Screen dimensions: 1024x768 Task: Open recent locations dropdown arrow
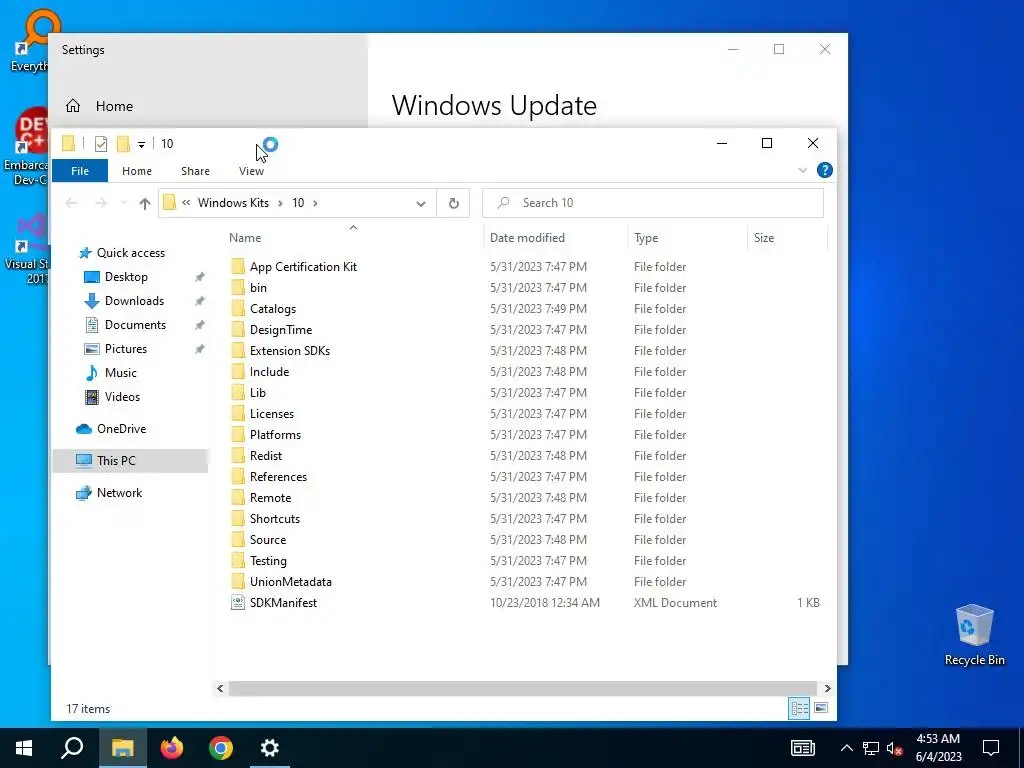coord(123,203)
